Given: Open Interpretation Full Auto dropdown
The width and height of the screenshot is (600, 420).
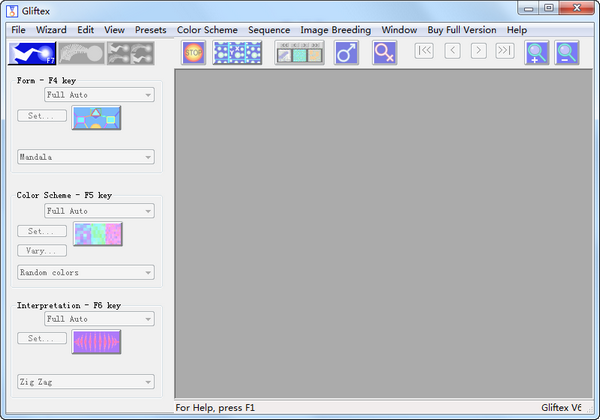Looking at the screenshot, I should [99, 319].
